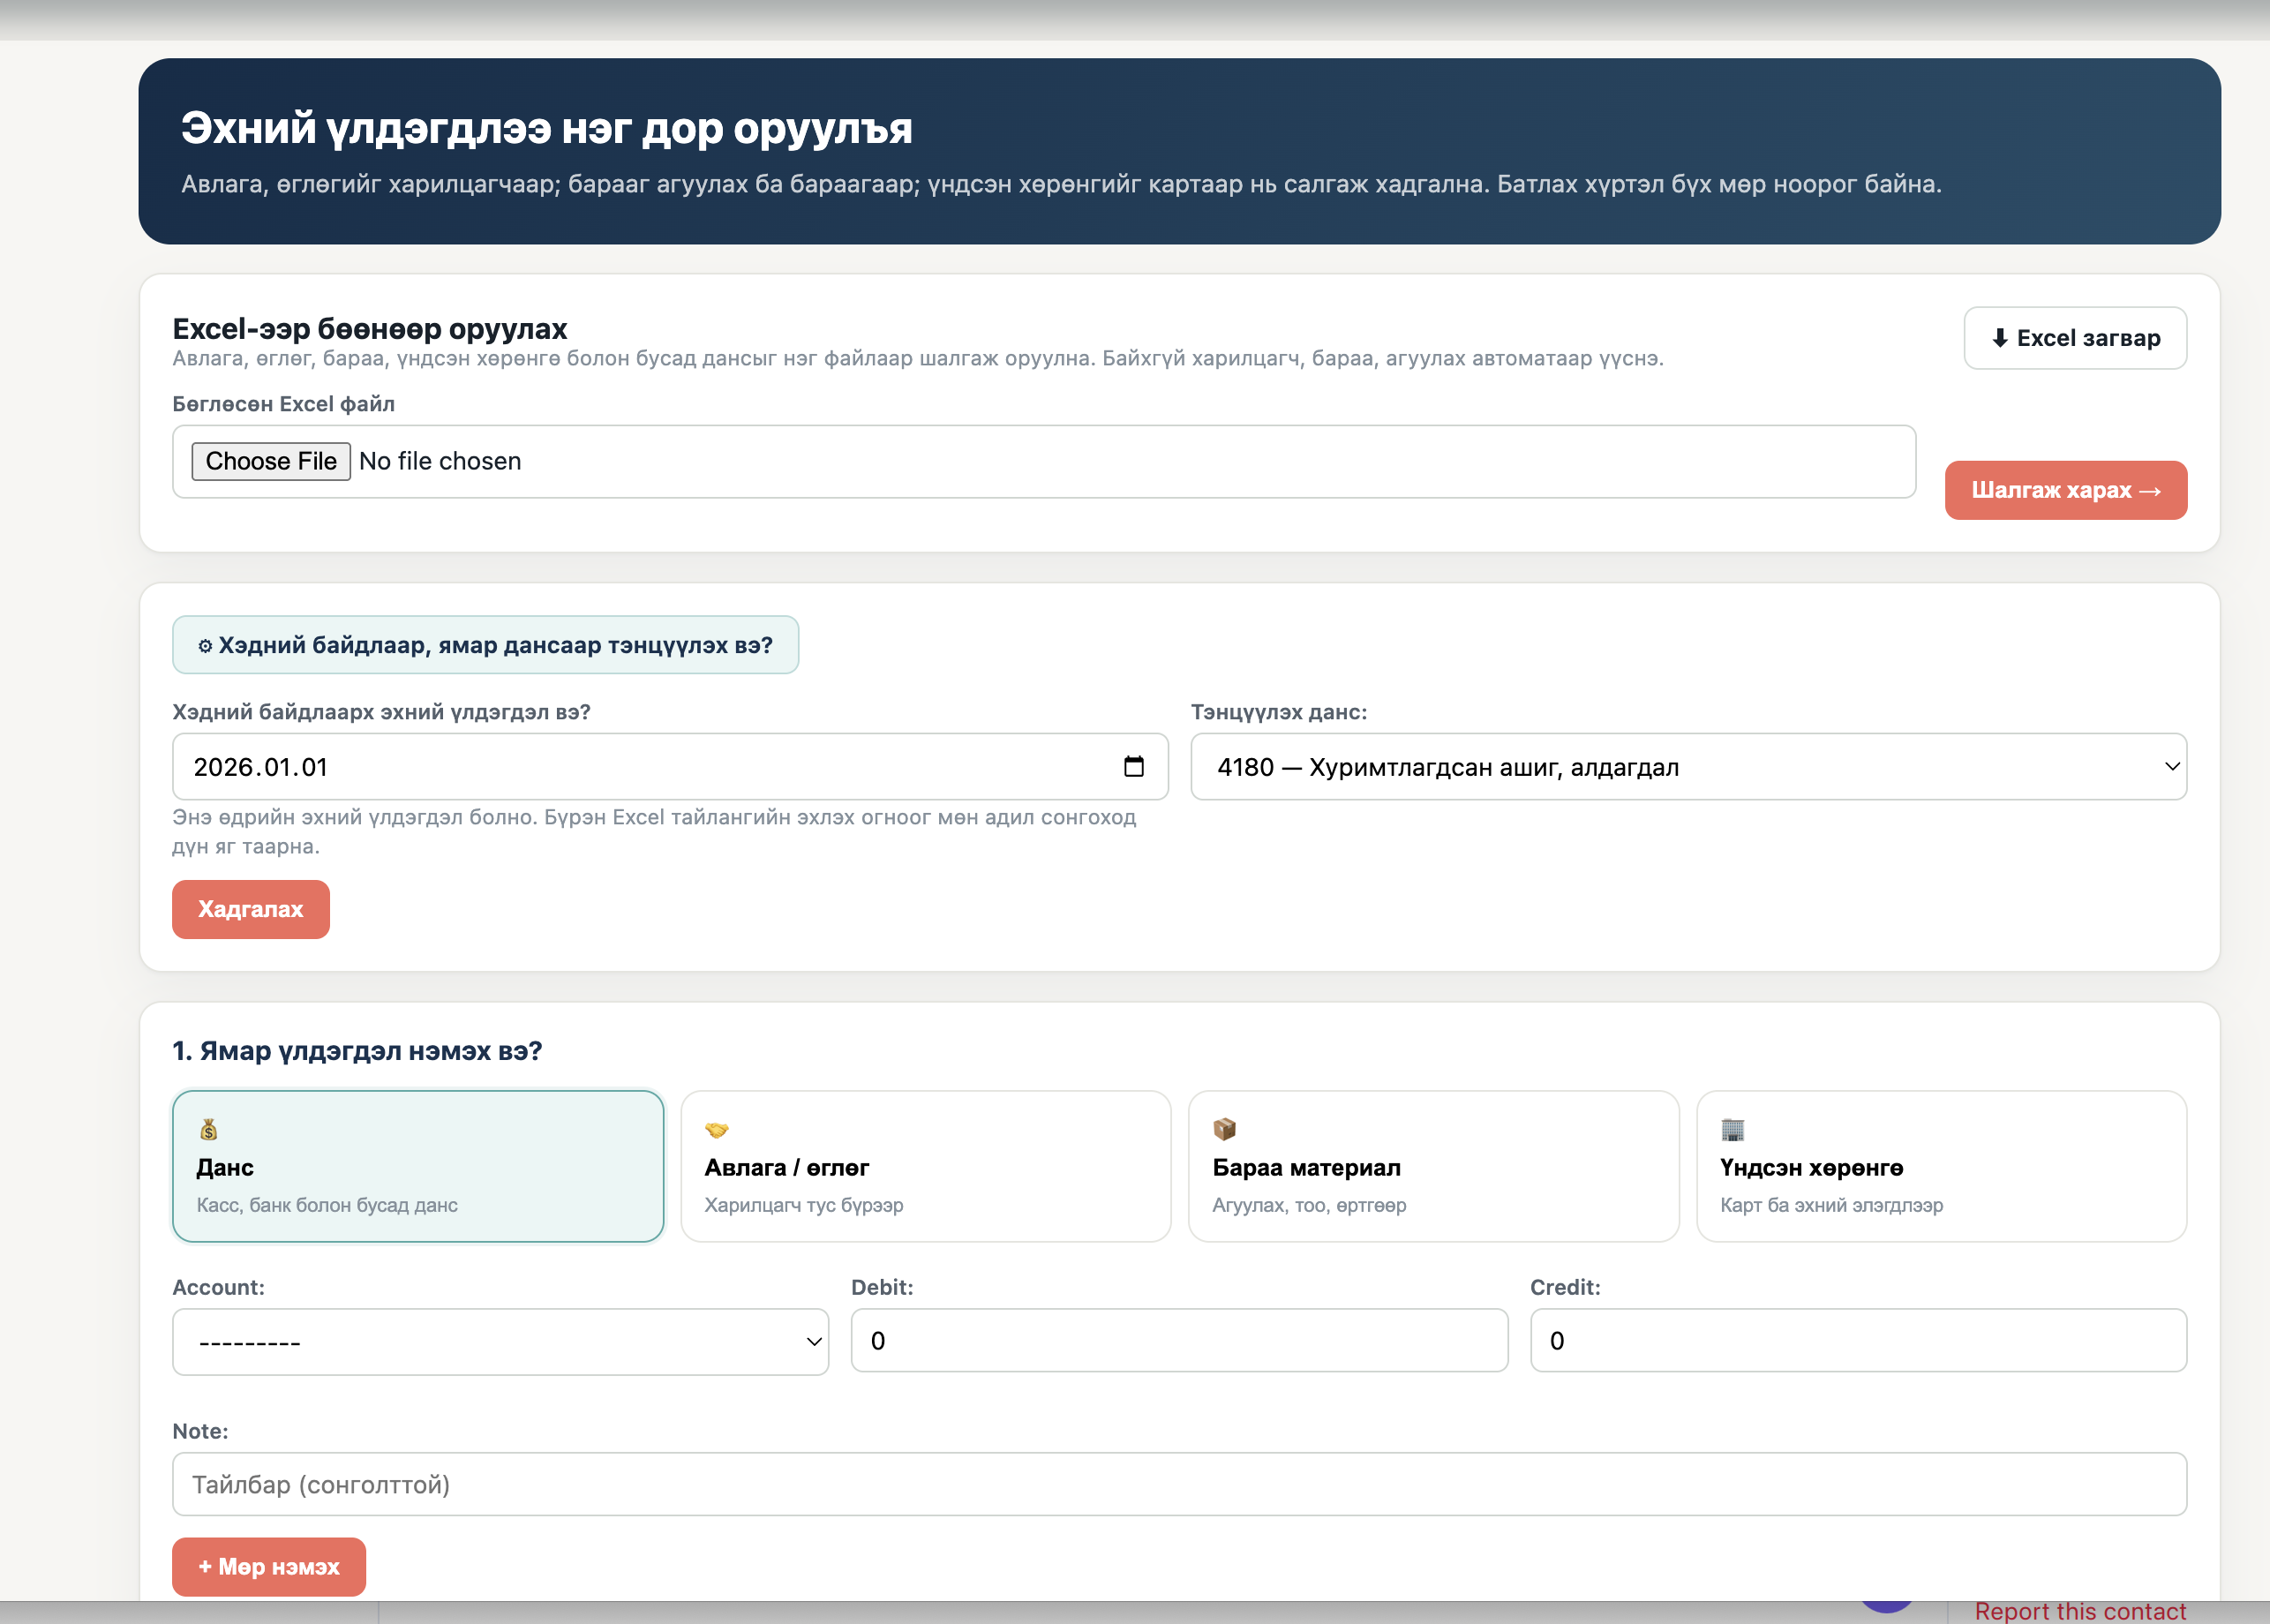Screen dimensions: 2270x1624
Task: Select the Авлага / өглөг balance type
Action: tap(926, 1166)
